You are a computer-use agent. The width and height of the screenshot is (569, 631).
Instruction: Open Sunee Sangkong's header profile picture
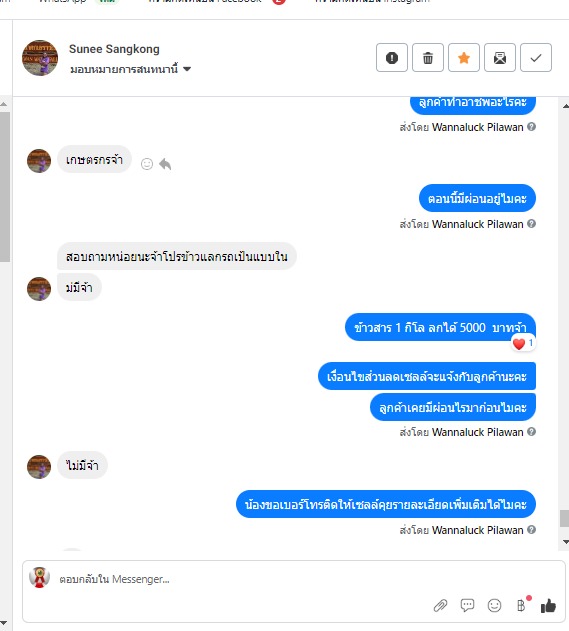click(40, 58)
